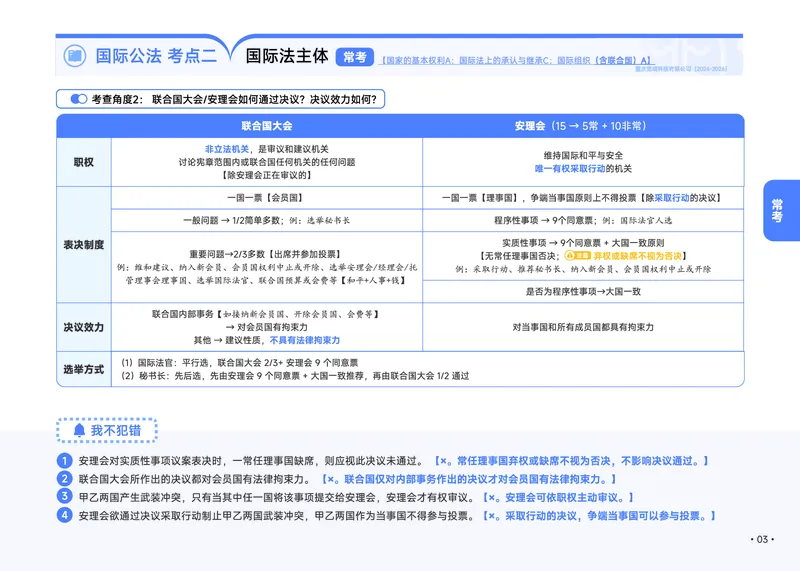
Task: Click the blue answer 联合国仅对内部事务作出的决议
Action: tap(469, 479)
